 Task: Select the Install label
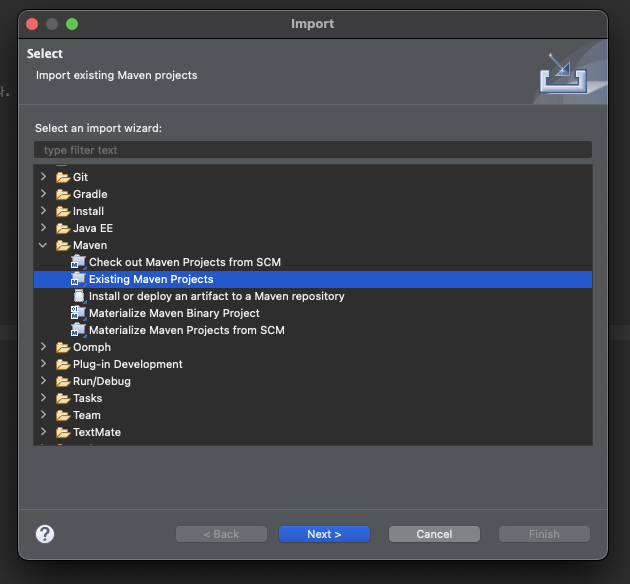(88, 211)
